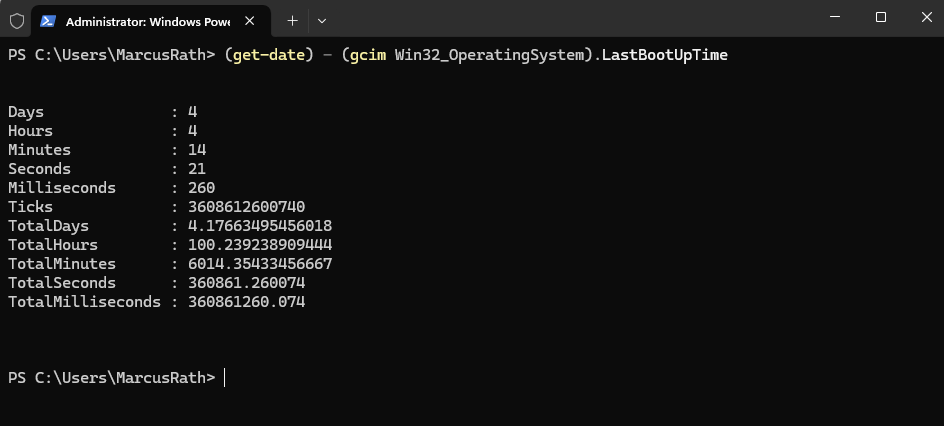Close the Windows Terminal window
Screen dimensions: 944x426
pyautogui.click(x=927, y=17)
